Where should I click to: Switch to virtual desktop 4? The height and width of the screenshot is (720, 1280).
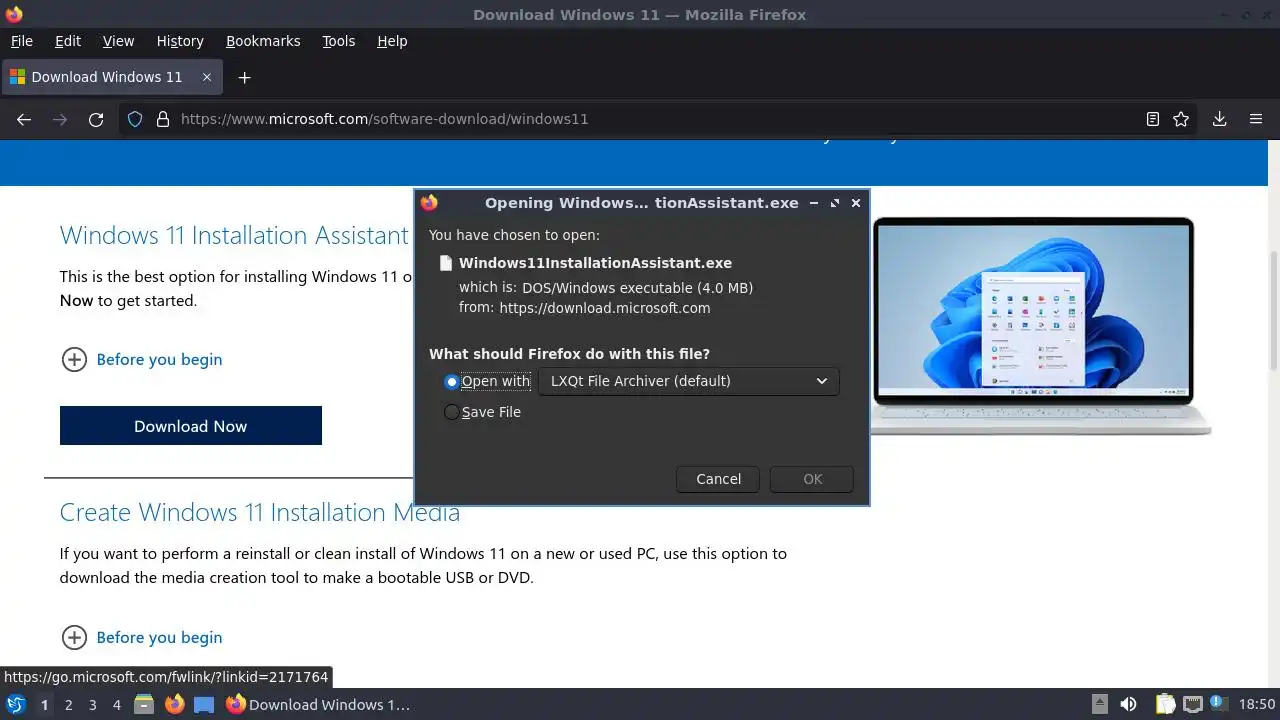point(116,705)
